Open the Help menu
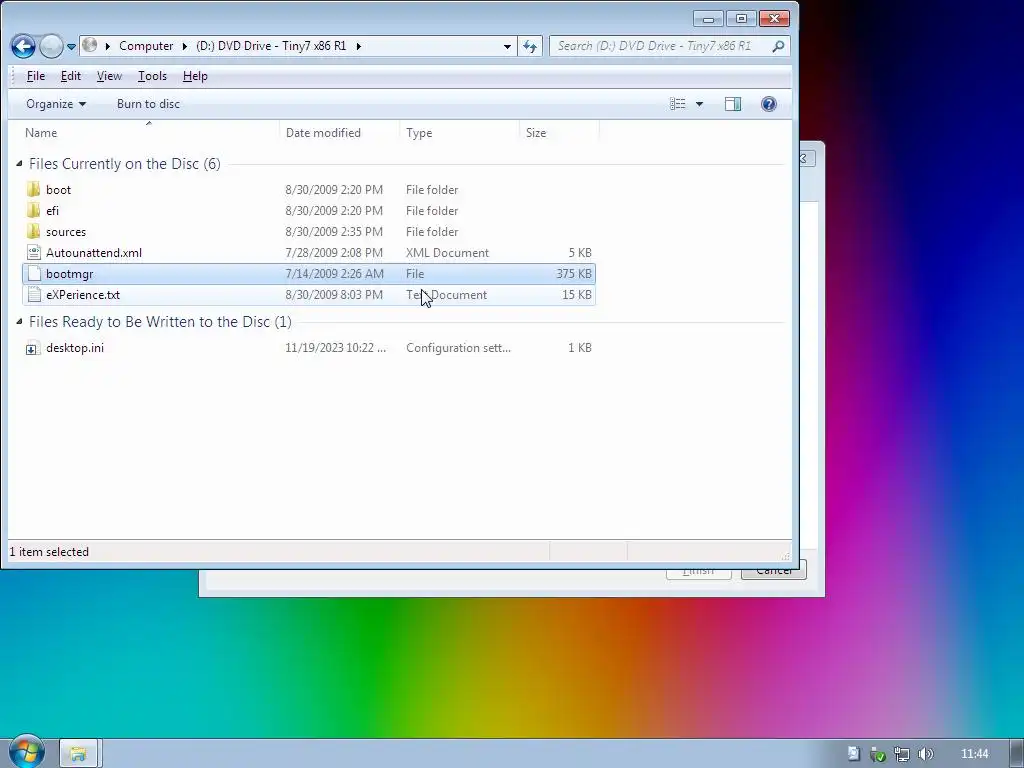This screenshot has height=768, width=1024. 195,76
